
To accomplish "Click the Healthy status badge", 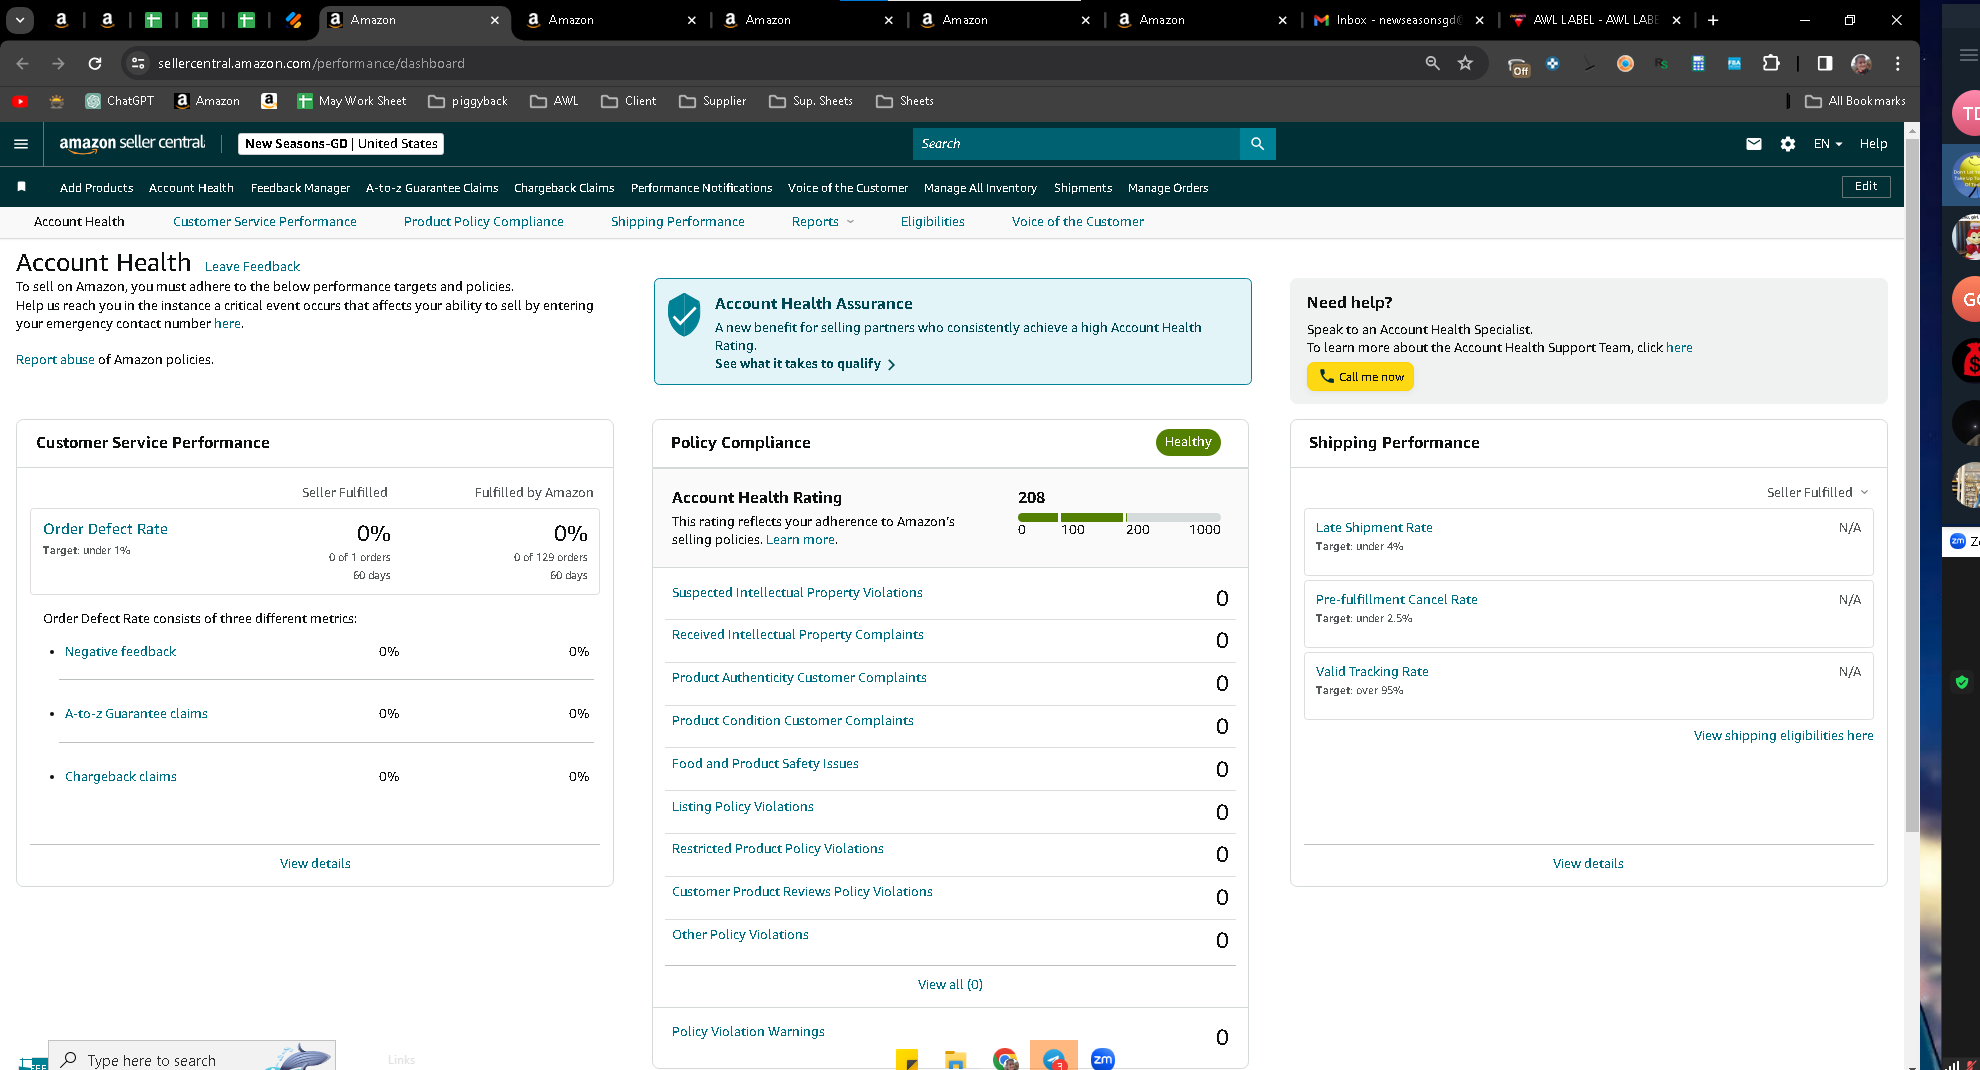I will tap(1188, 442).
